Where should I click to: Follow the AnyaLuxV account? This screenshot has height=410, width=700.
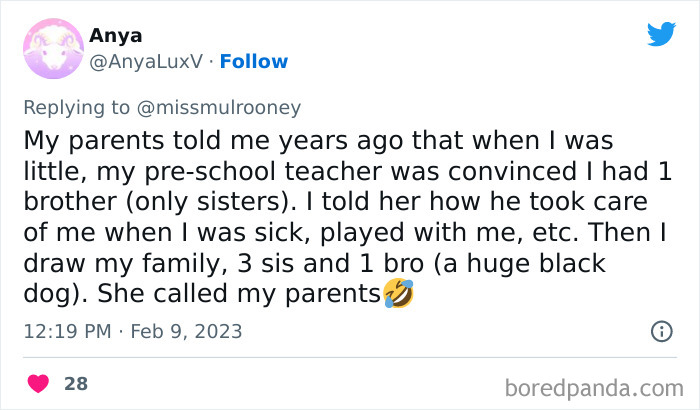click(x=254, y=61)
